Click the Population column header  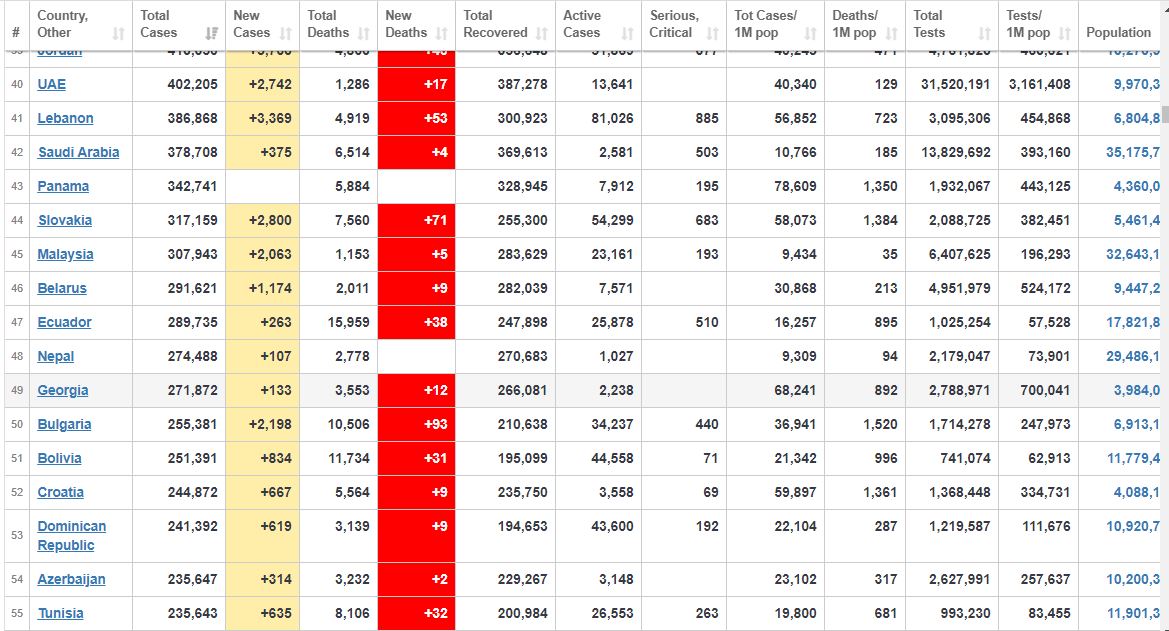[1118, 32]
